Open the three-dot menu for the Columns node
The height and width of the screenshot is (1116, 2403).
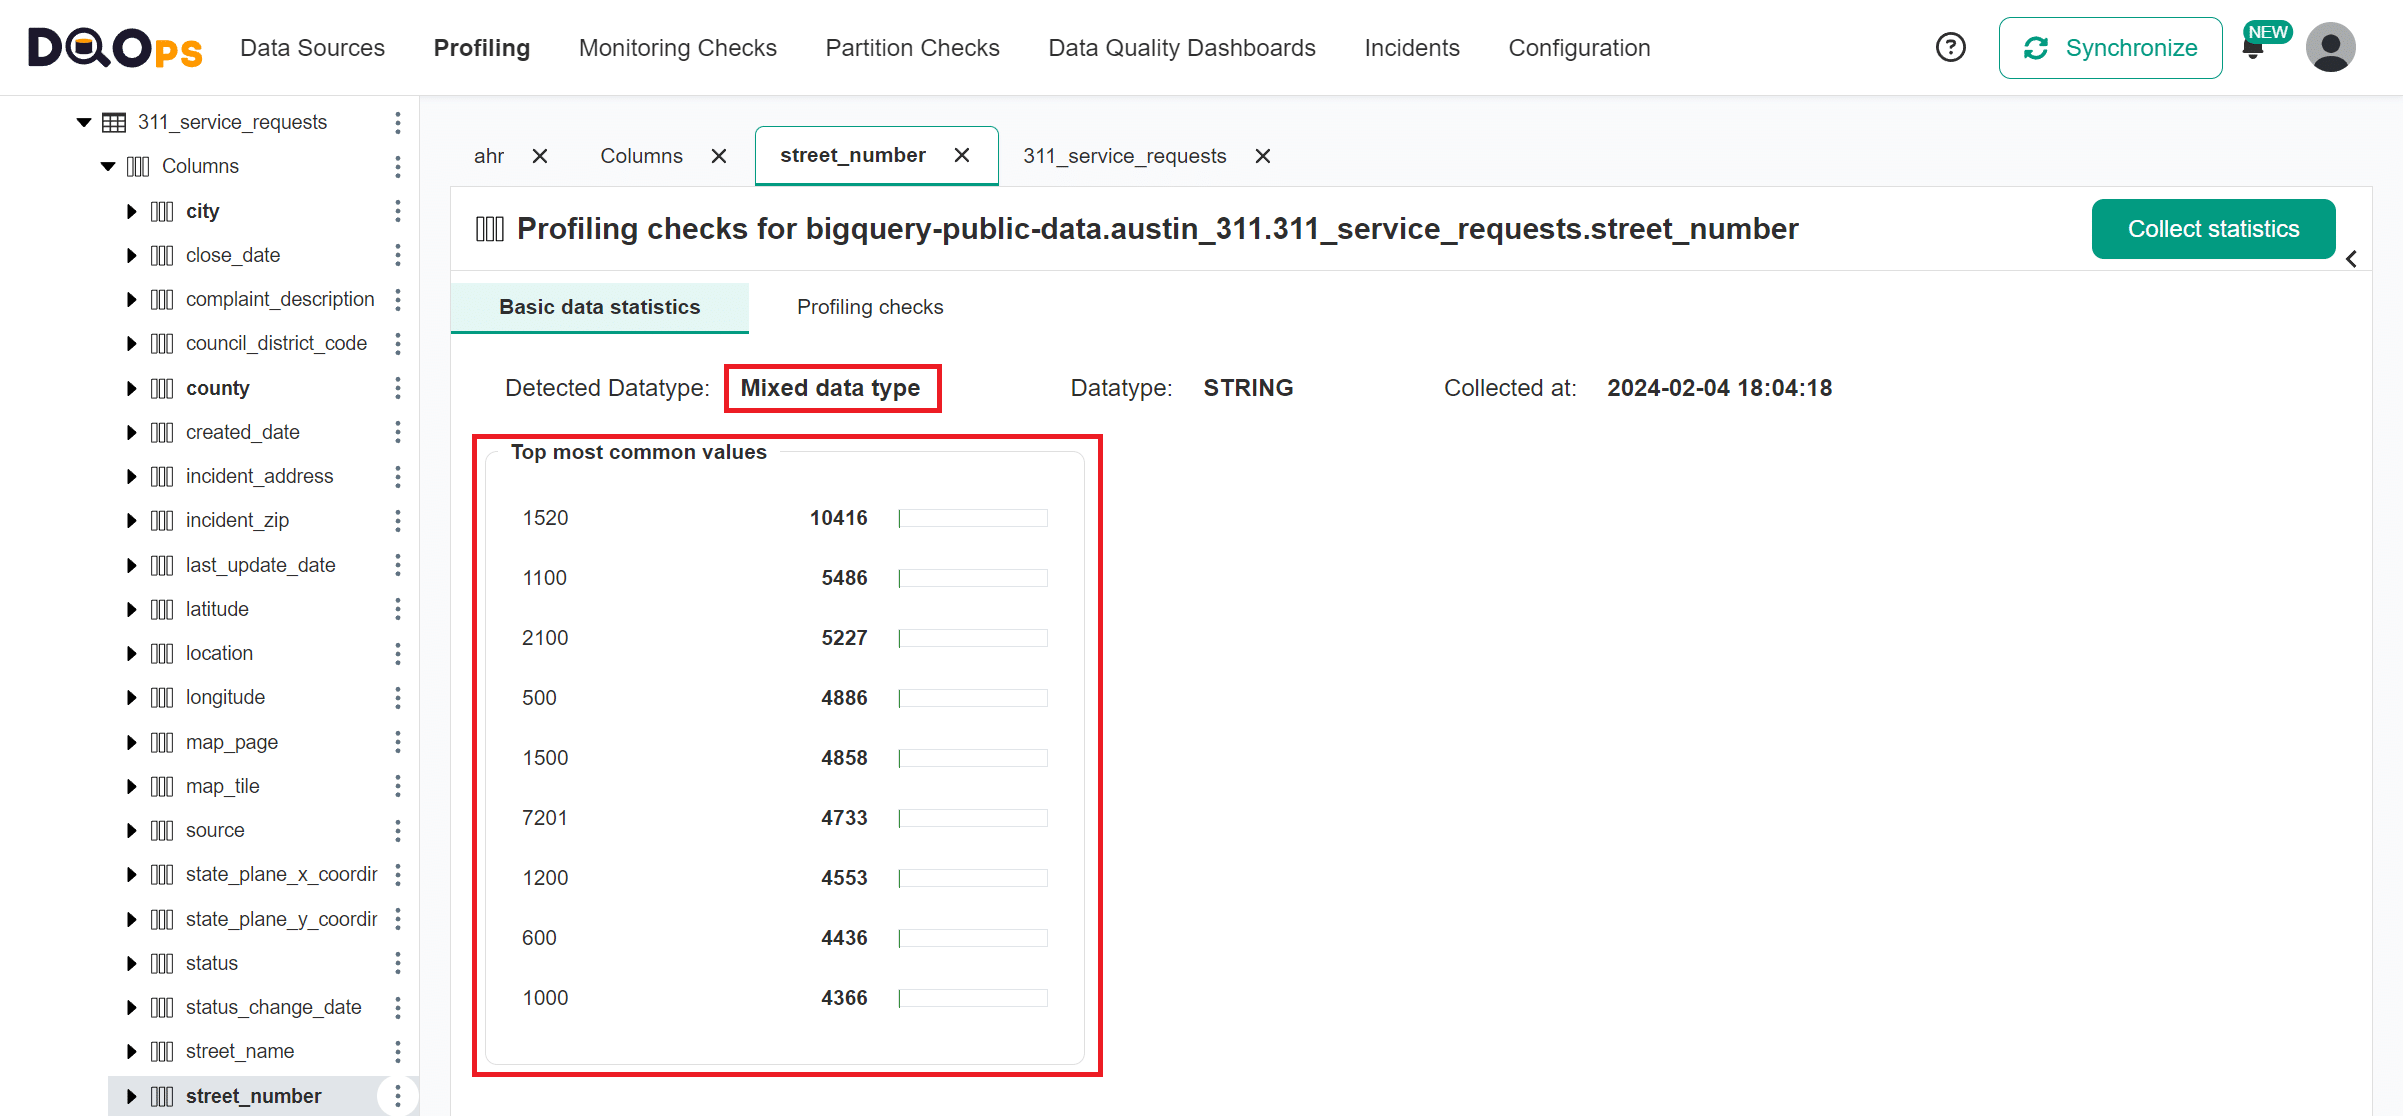(x=398, y=166)
